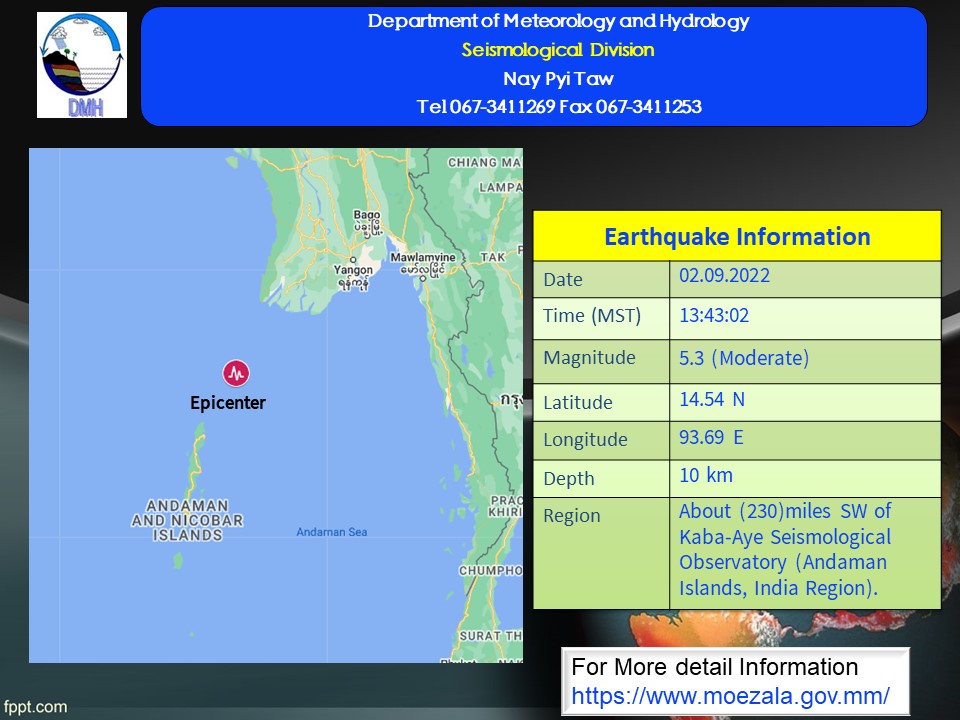Click the DMH logo in the header
The width and height of the screenshot is (960, 720).
[x=82, y=65]
